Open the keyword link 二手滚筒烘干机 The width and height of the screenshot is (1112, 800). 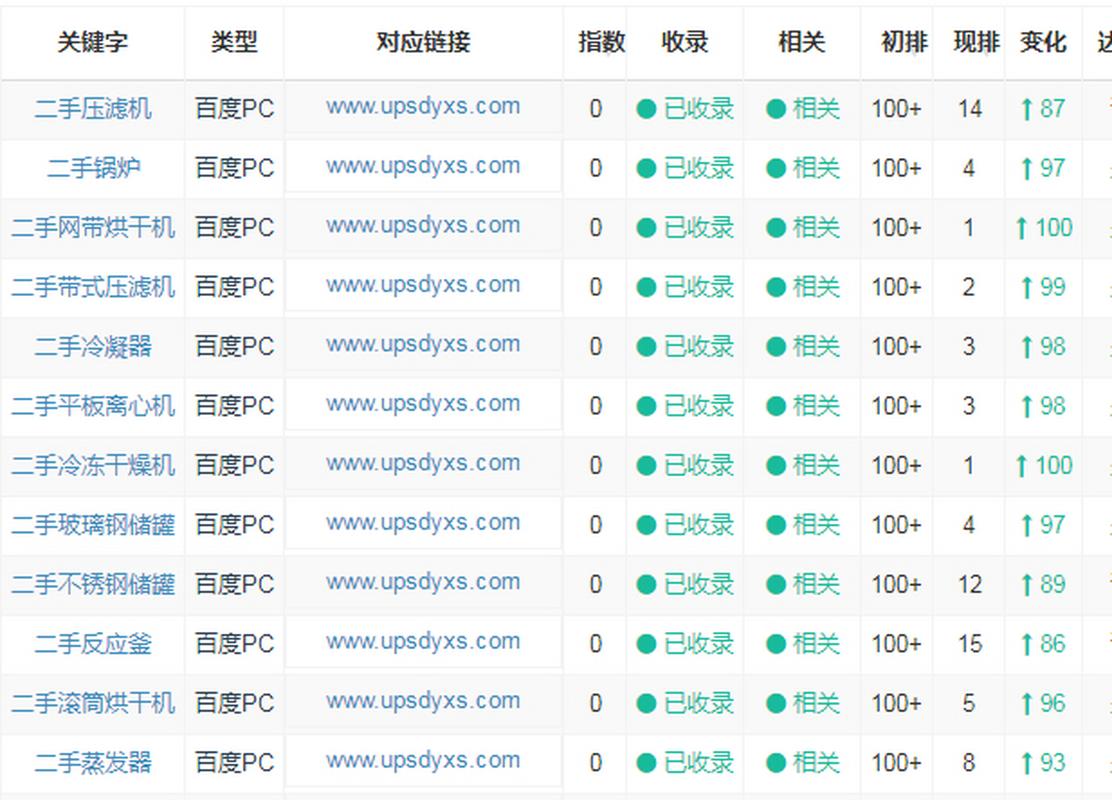pyautogui.click(x=93, y=704)
